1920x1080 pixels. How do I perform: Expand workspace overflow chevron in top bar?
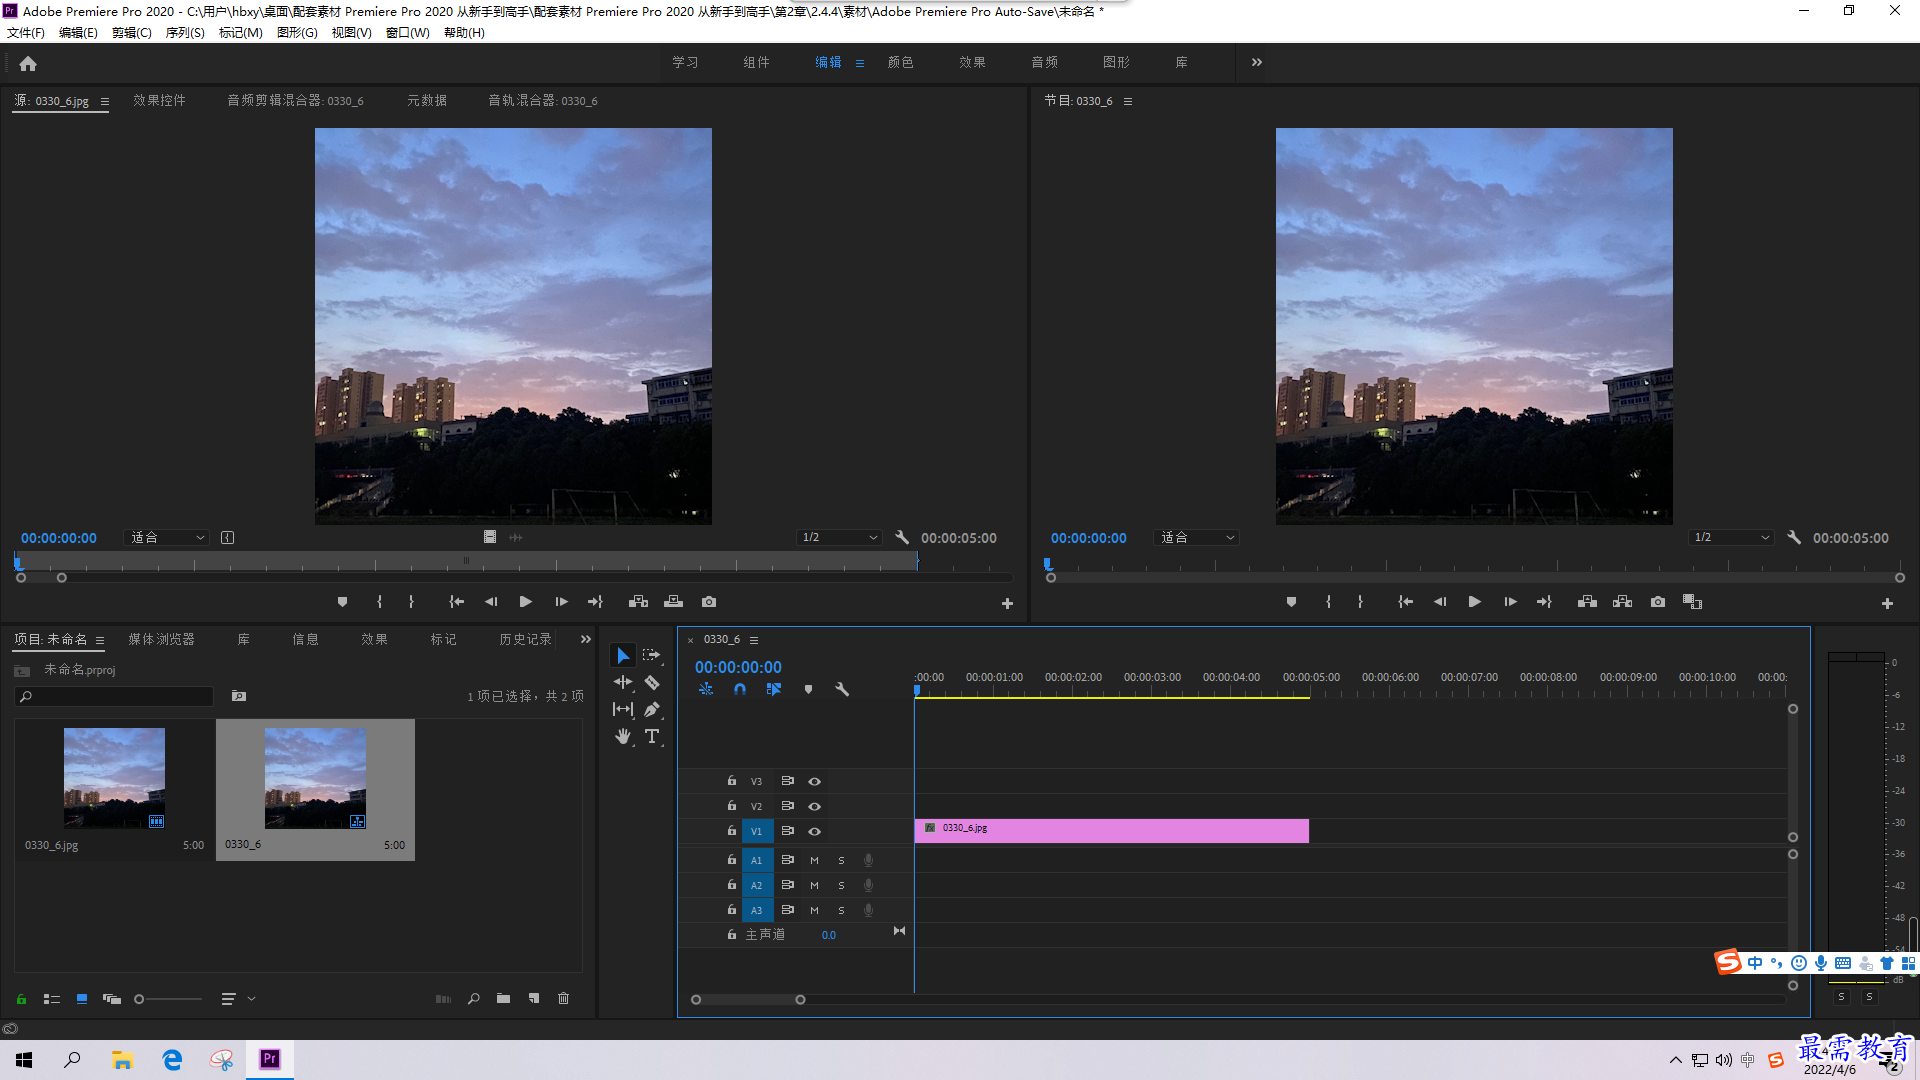1257,62
